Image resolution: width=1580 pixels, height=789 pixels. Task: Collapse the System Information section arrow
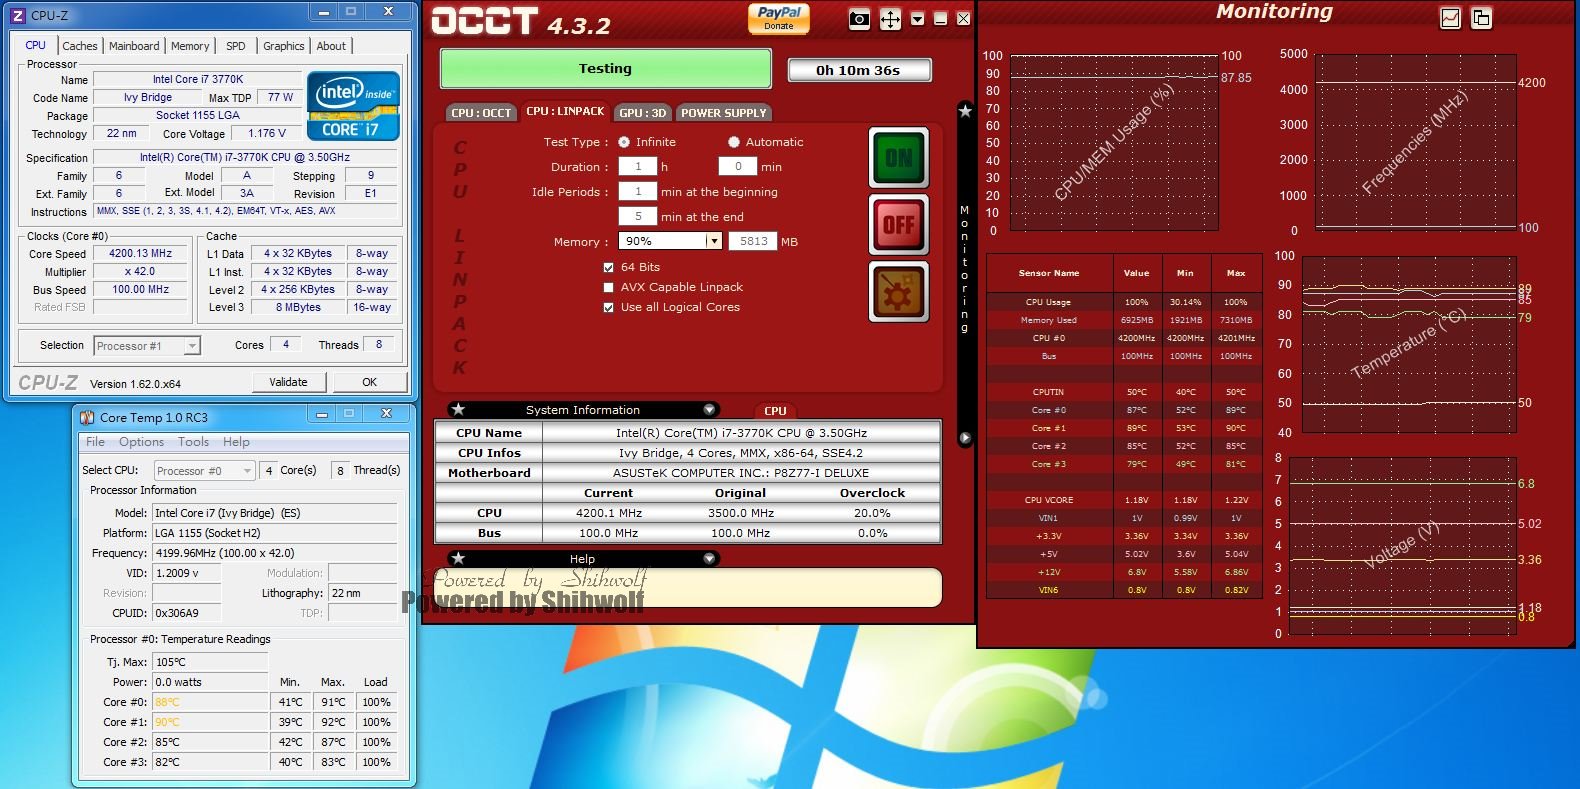click(709, 410)
